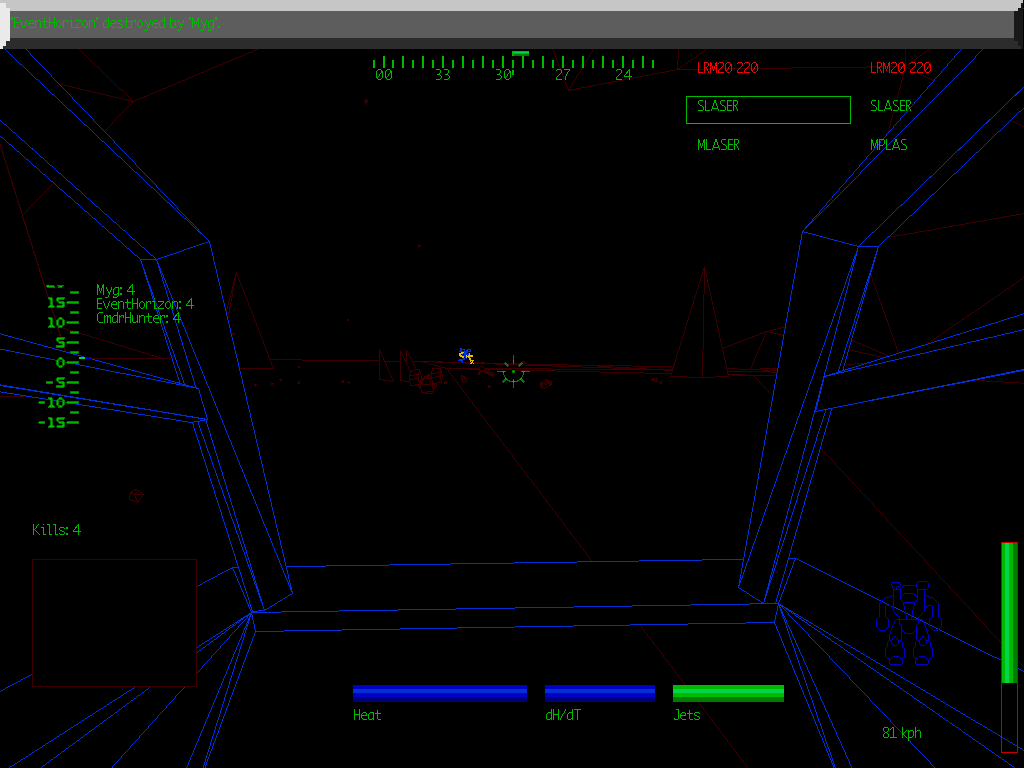This screenshot has height=768, width=1024.
Task: Select the MLASER weapon
Action: (718, 145)
